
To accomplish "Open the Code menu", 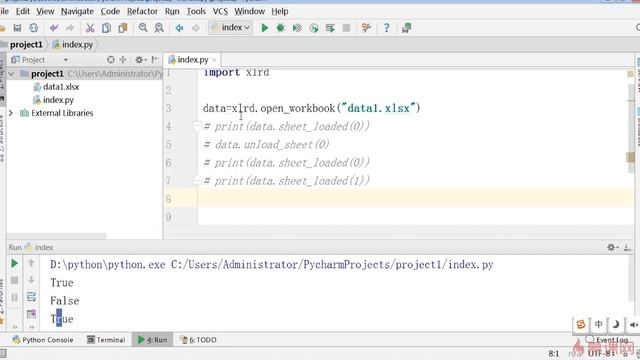I will tap(110, 11).
